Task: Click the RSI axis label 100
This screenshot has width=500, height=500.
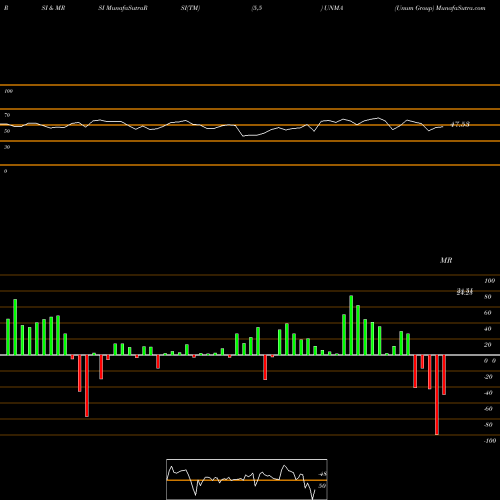Action: 9,91
